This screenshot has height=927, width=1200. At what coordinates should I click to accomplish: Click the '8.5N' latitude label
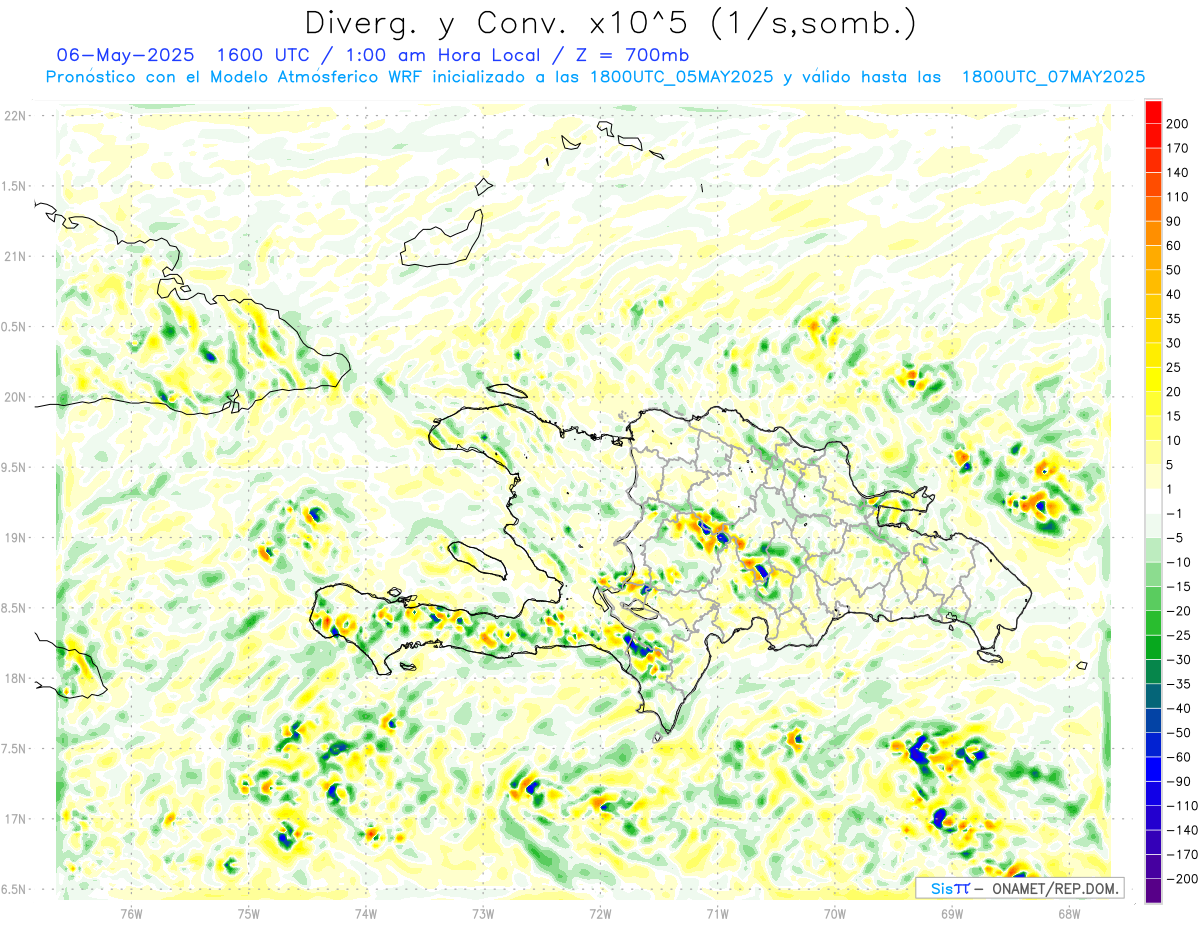click(14, 608)
